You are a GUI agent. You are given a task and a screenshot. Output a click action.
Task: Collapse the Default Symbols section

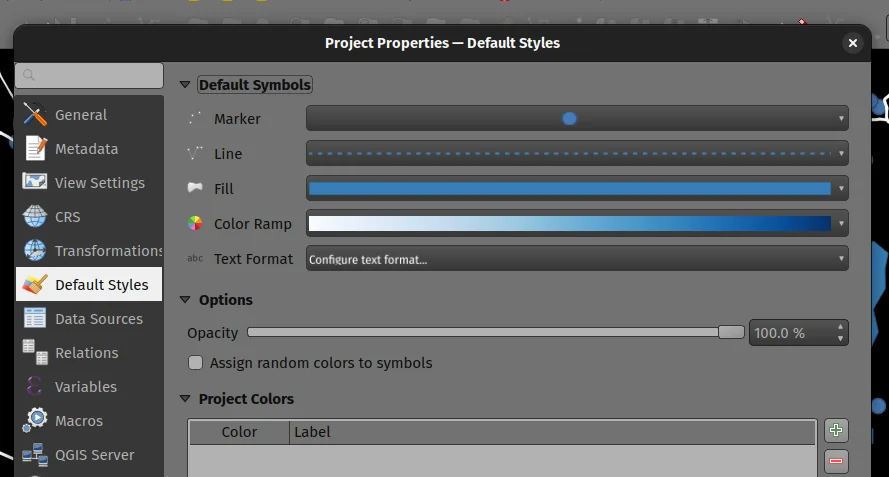point(185,86)
